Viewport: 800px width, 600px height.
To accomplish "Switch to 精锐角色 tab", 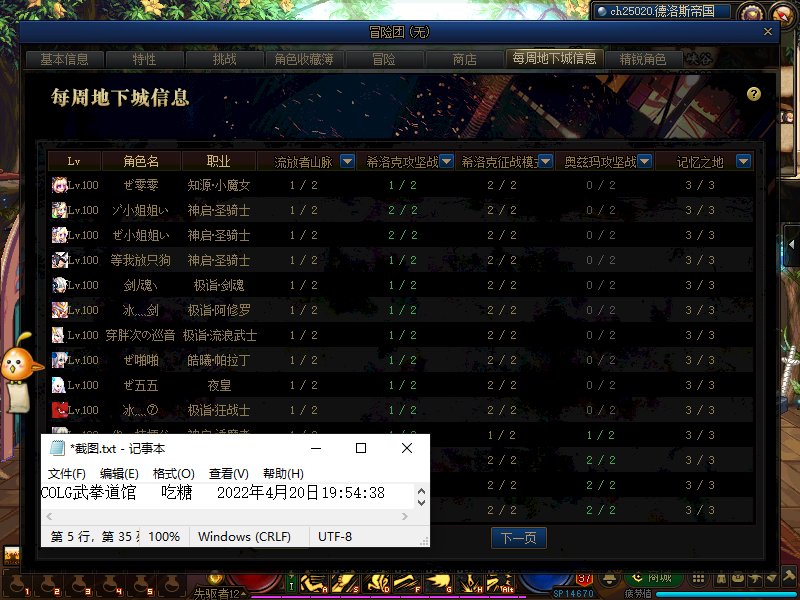I will (x=643, y=59).
